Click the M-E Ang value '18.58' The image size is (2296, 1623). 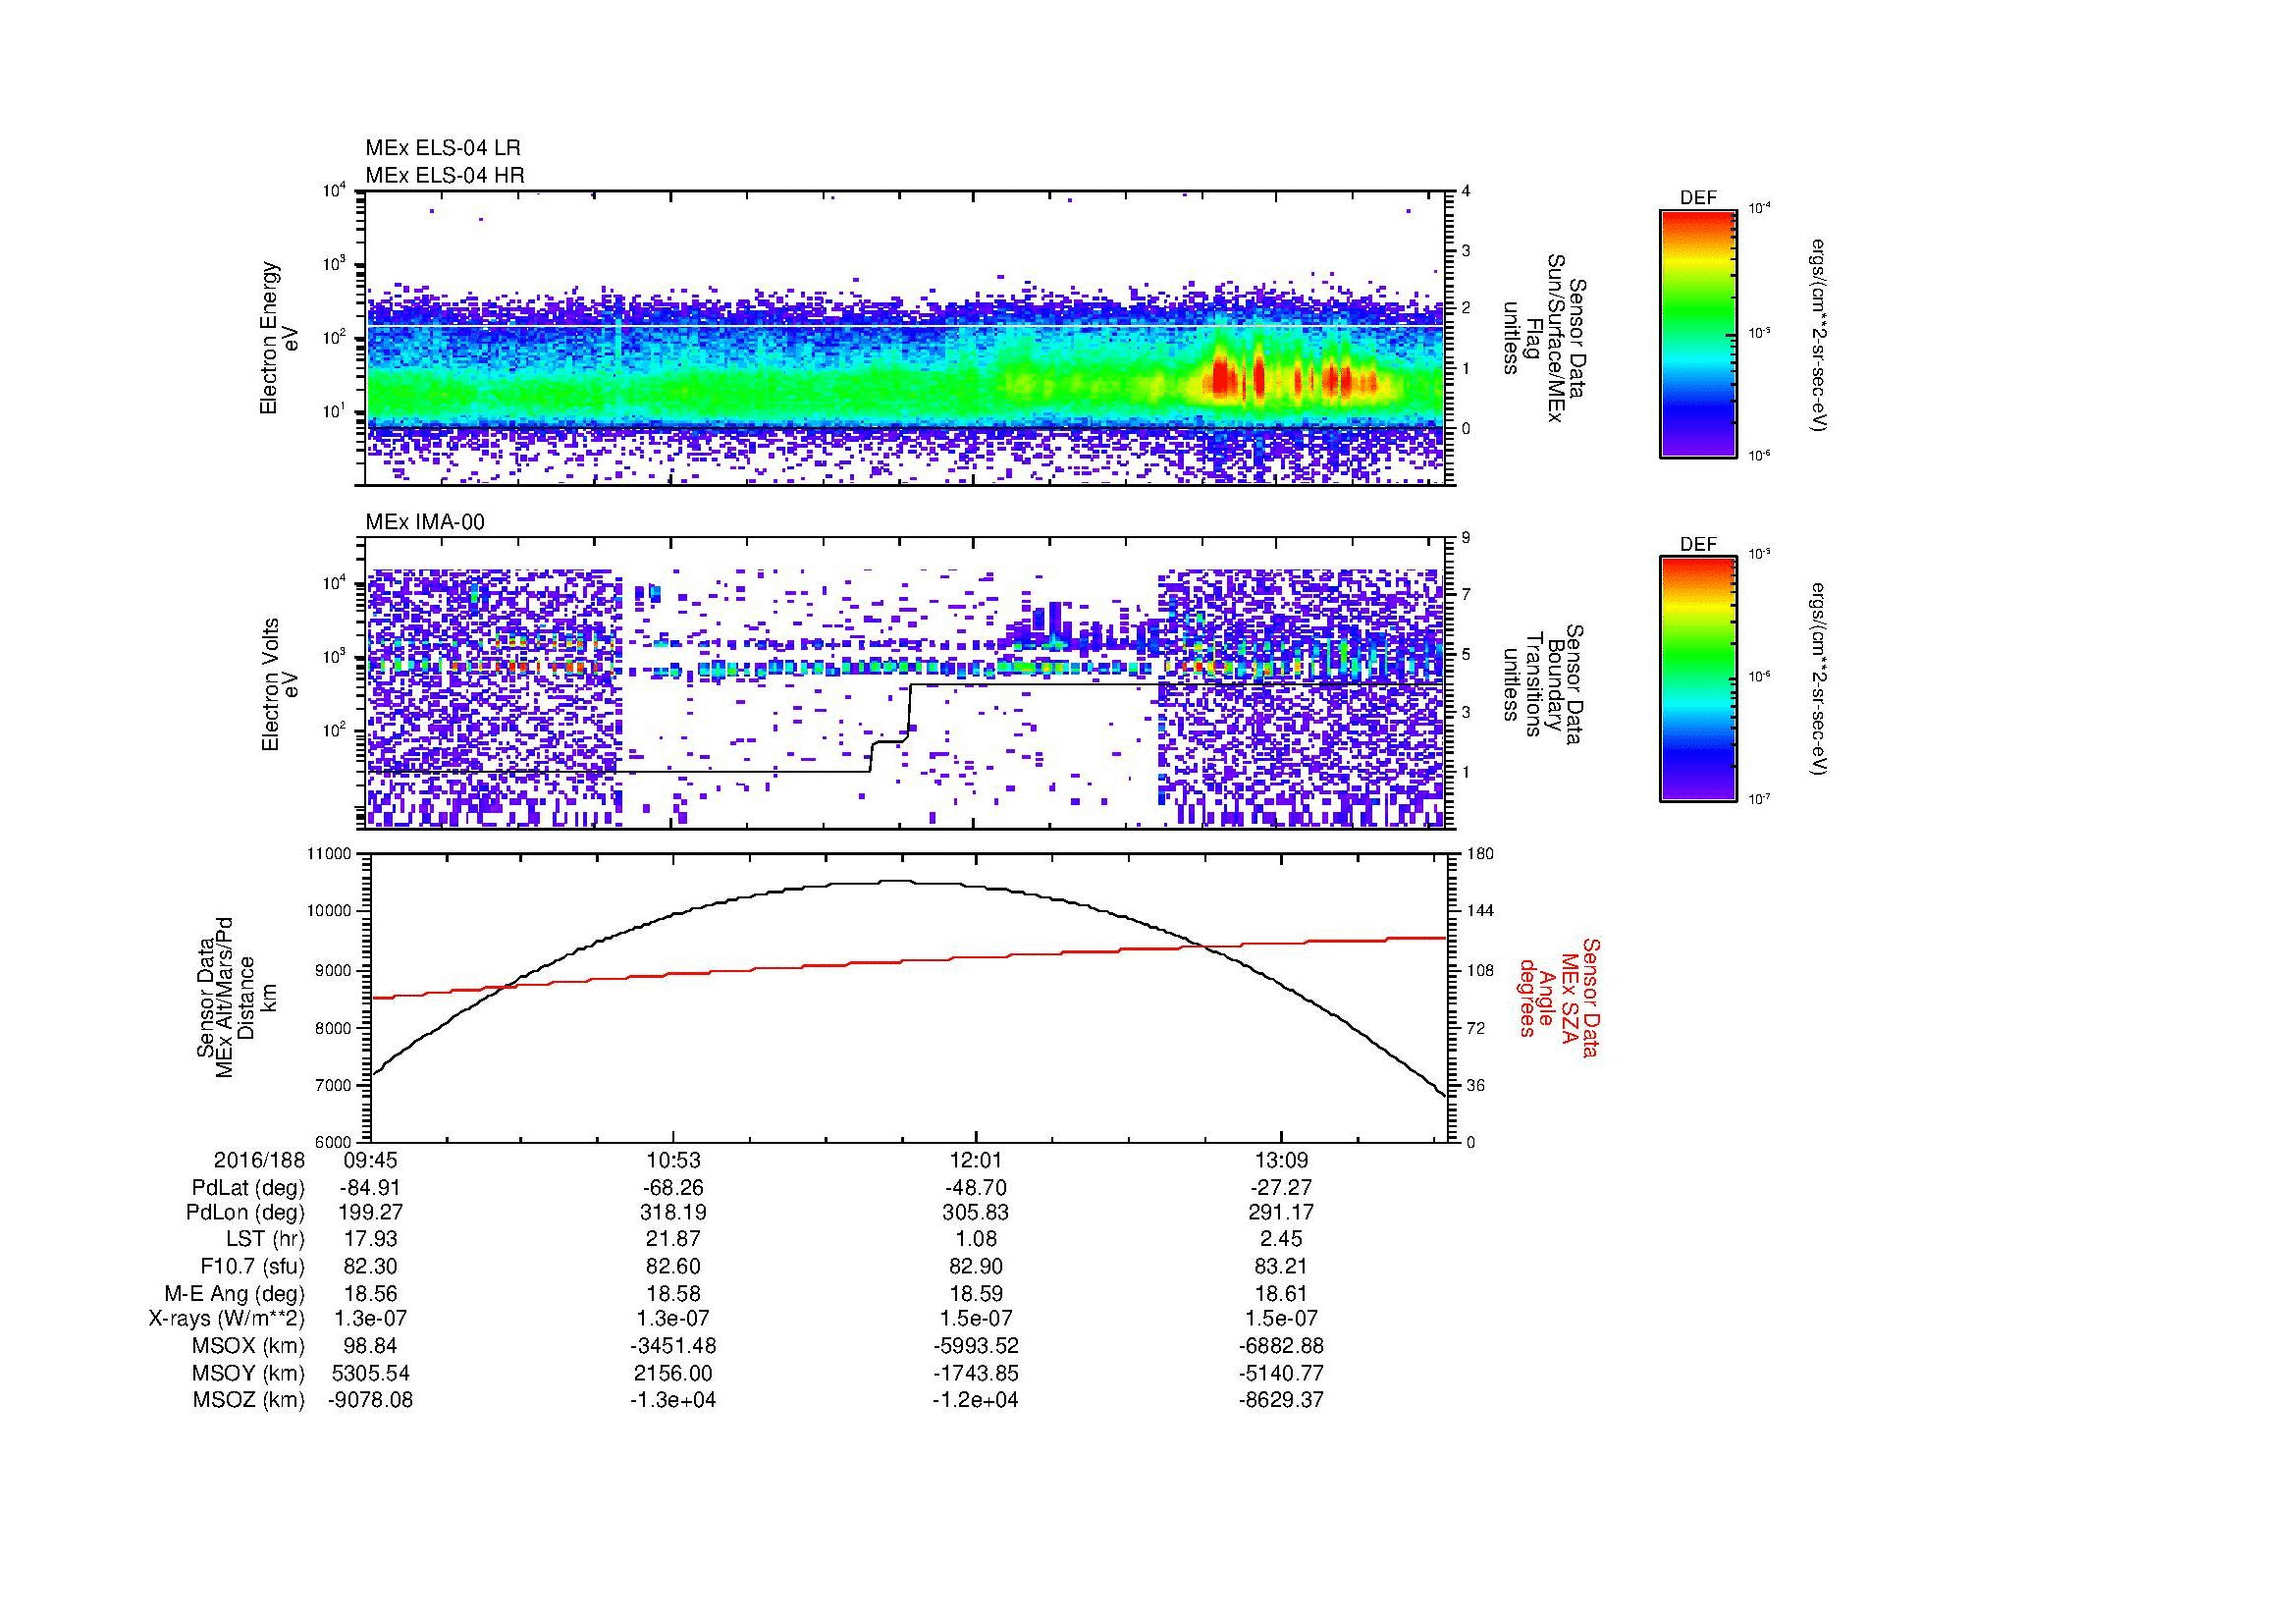tap(673, 1294)
